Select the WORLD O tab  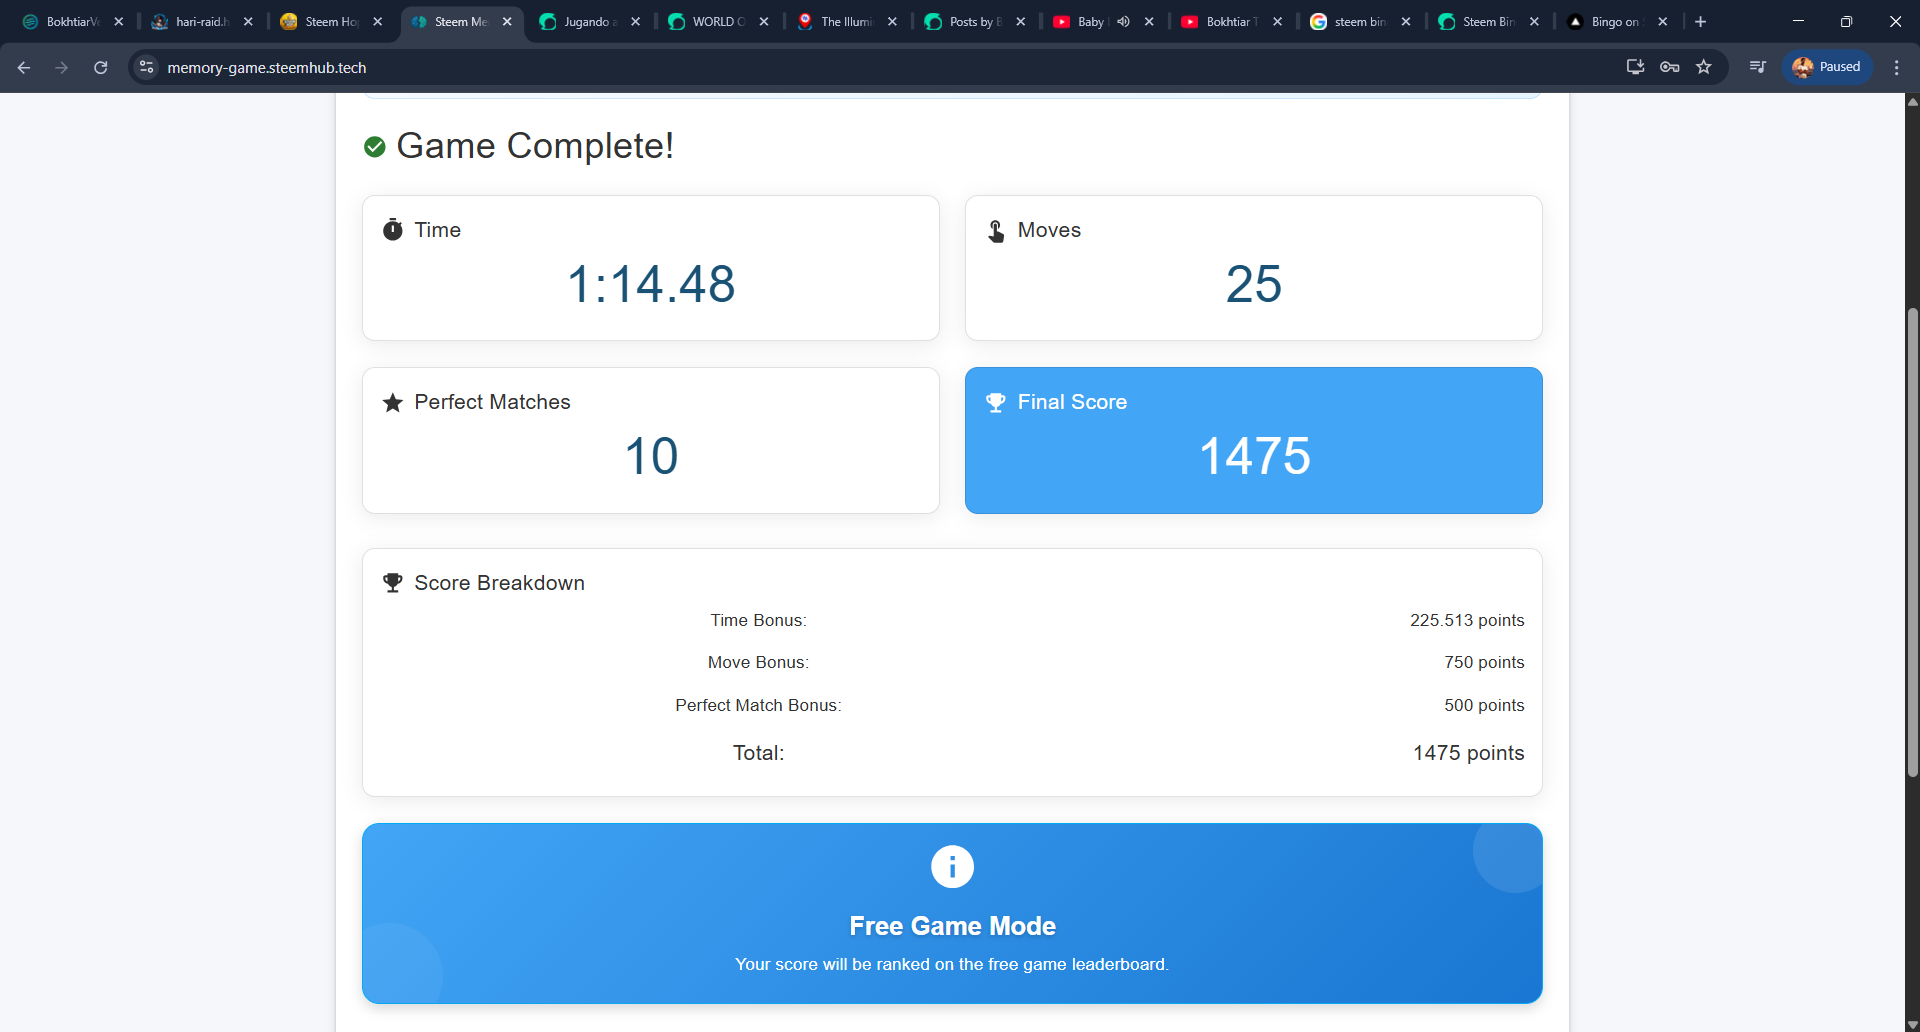point(717,21)
